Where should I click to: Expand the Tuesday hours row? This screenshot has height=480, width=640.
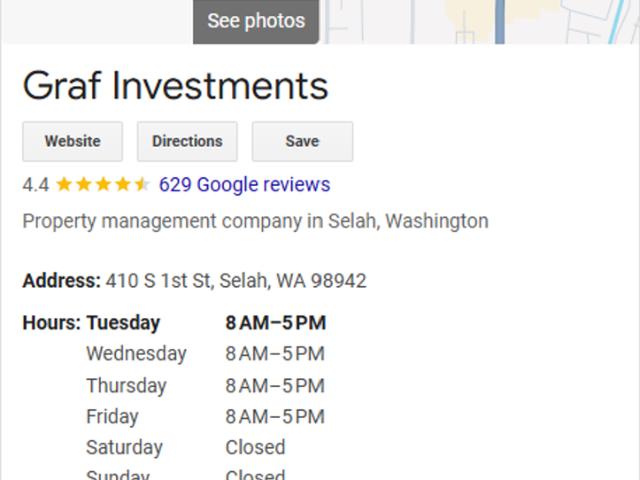pyautogui.click(x=206, y=323)
